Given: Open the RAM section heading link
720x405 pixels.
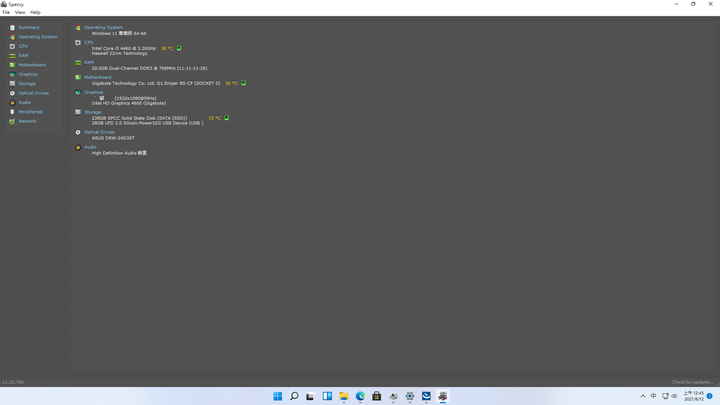Looking at the screenshot, I should coord(89,62).
